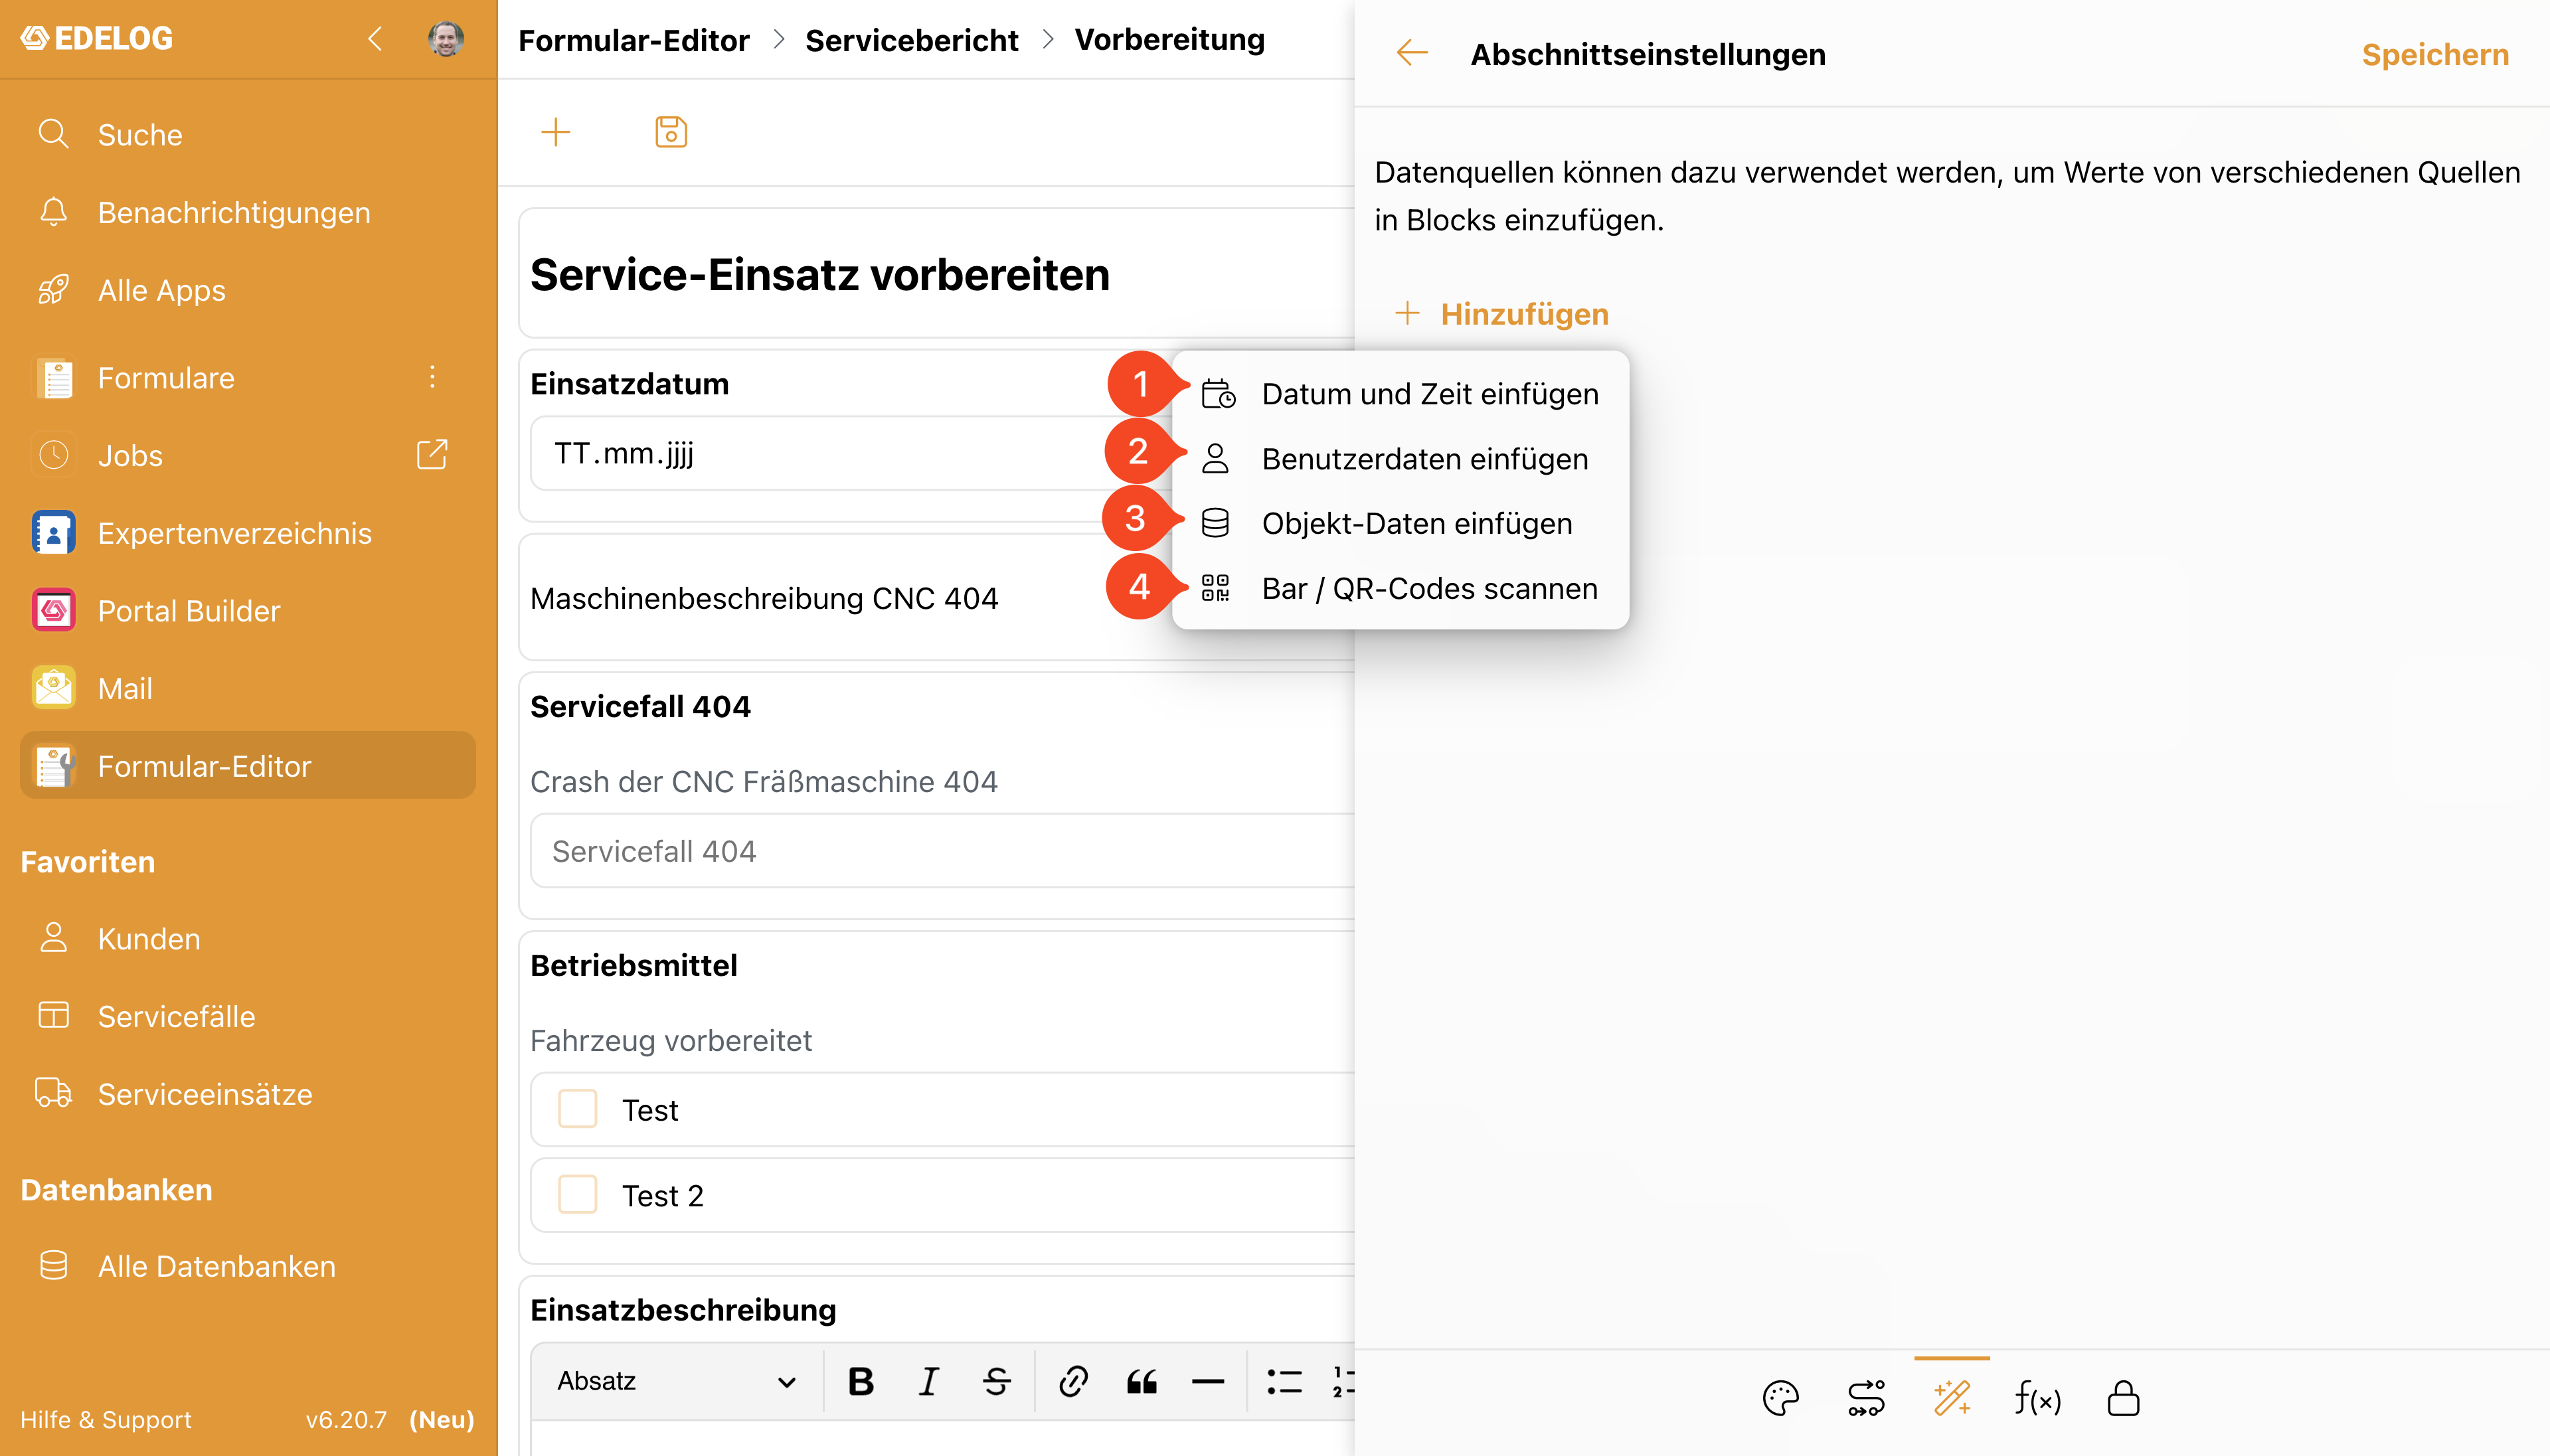Screen dimensions: 2550x1456
Task: Collapse the sidebar with the left chevron
Action: pyautogui.click(x=375, y=39)
